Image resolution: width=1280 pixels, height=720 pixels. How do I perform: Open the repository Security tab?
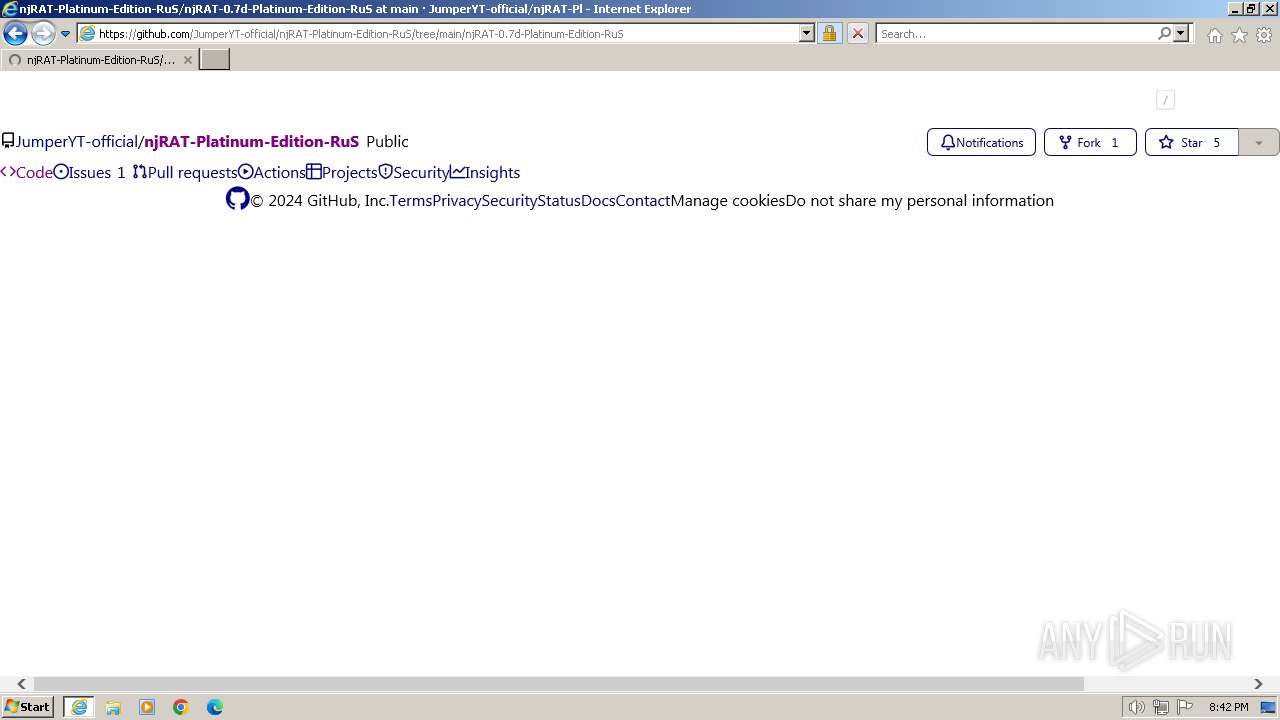point(414,172)
